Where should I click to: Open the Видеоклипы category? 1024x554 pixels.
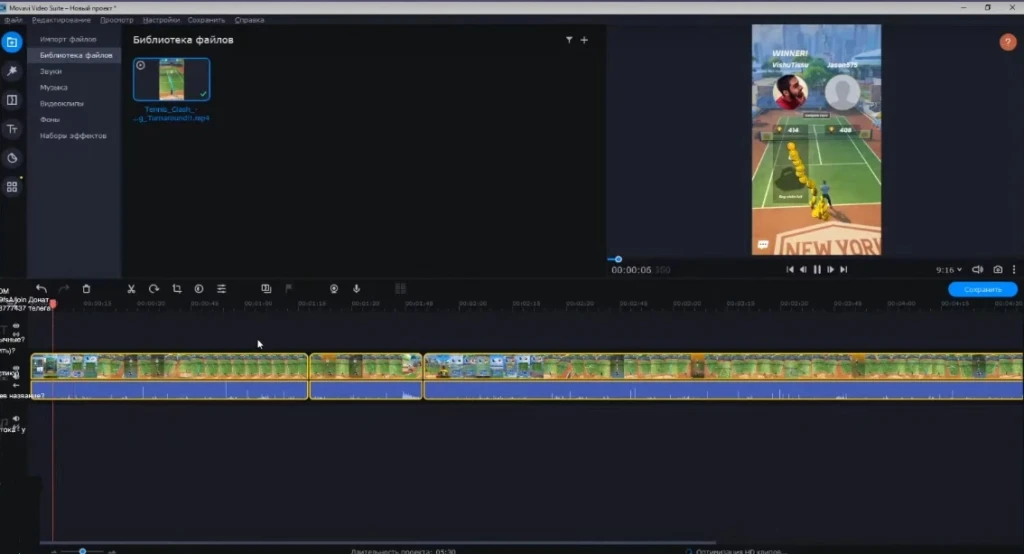pyautogui.click(x=61, y=103)
